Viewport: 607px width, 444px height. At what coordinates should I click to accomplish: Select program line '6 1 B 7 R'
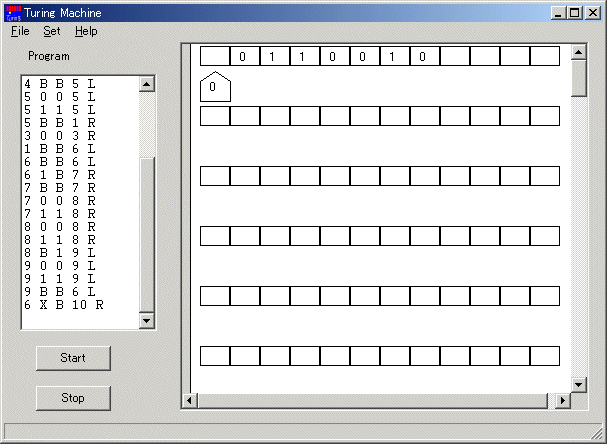(60, 175)
